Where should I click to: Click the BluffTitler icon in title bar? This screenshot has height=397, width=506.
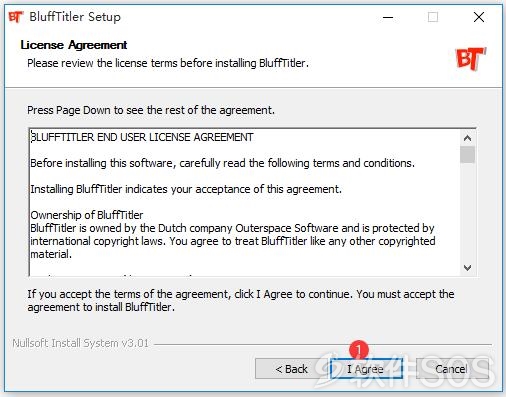coord(16,17)
